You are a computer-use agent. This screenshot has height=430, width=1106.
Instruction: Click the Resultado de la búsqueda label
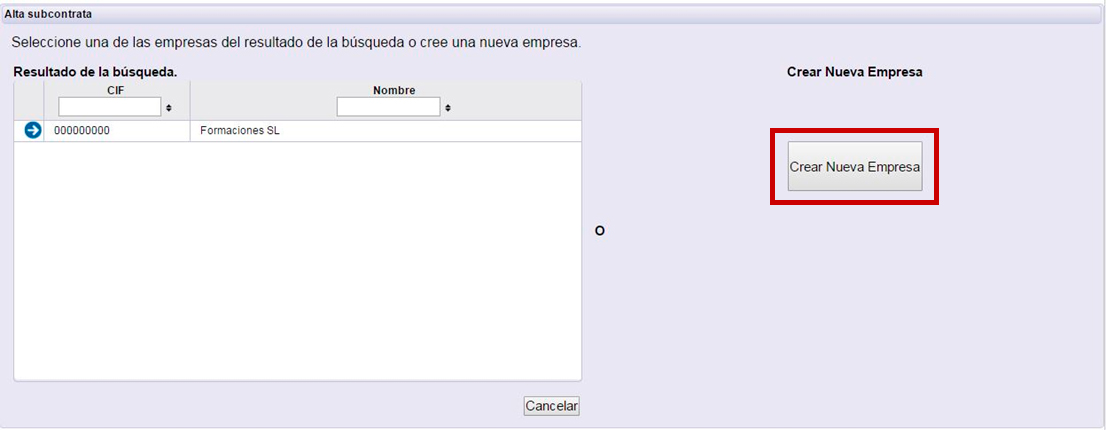tap(95, 72)
